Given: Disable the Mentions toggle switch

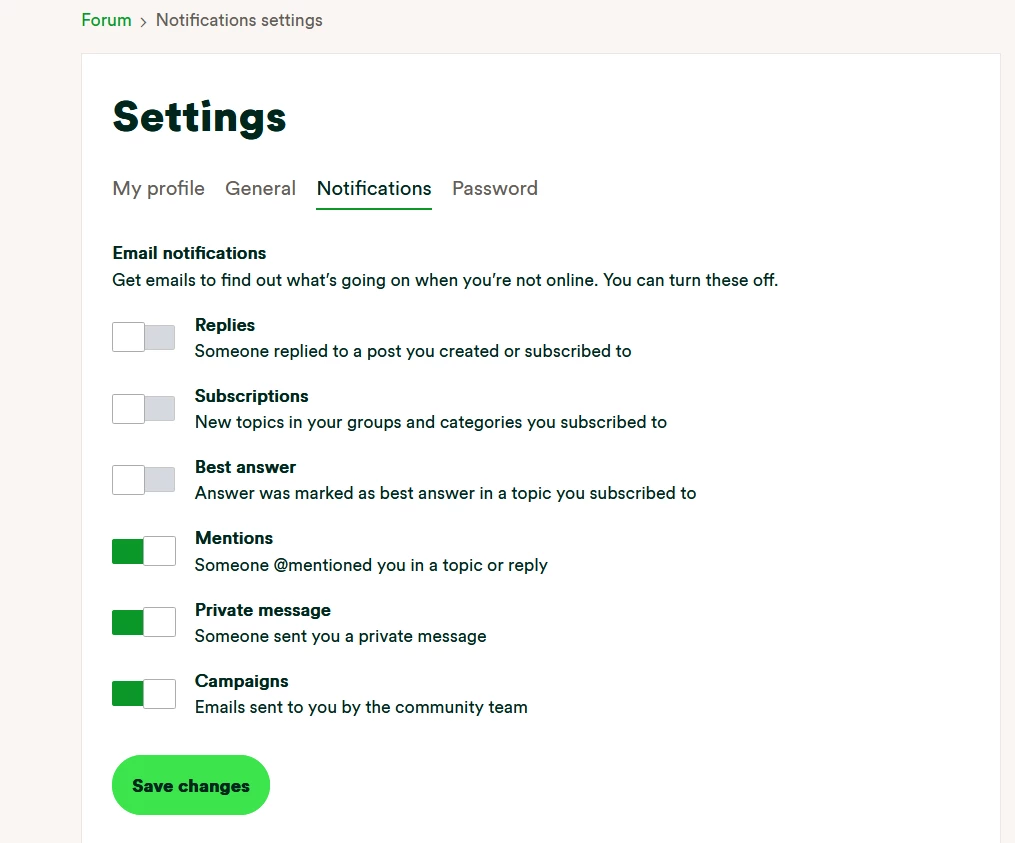Looking at the screenshot, I should pyautogui.click(x=143, y=551).
